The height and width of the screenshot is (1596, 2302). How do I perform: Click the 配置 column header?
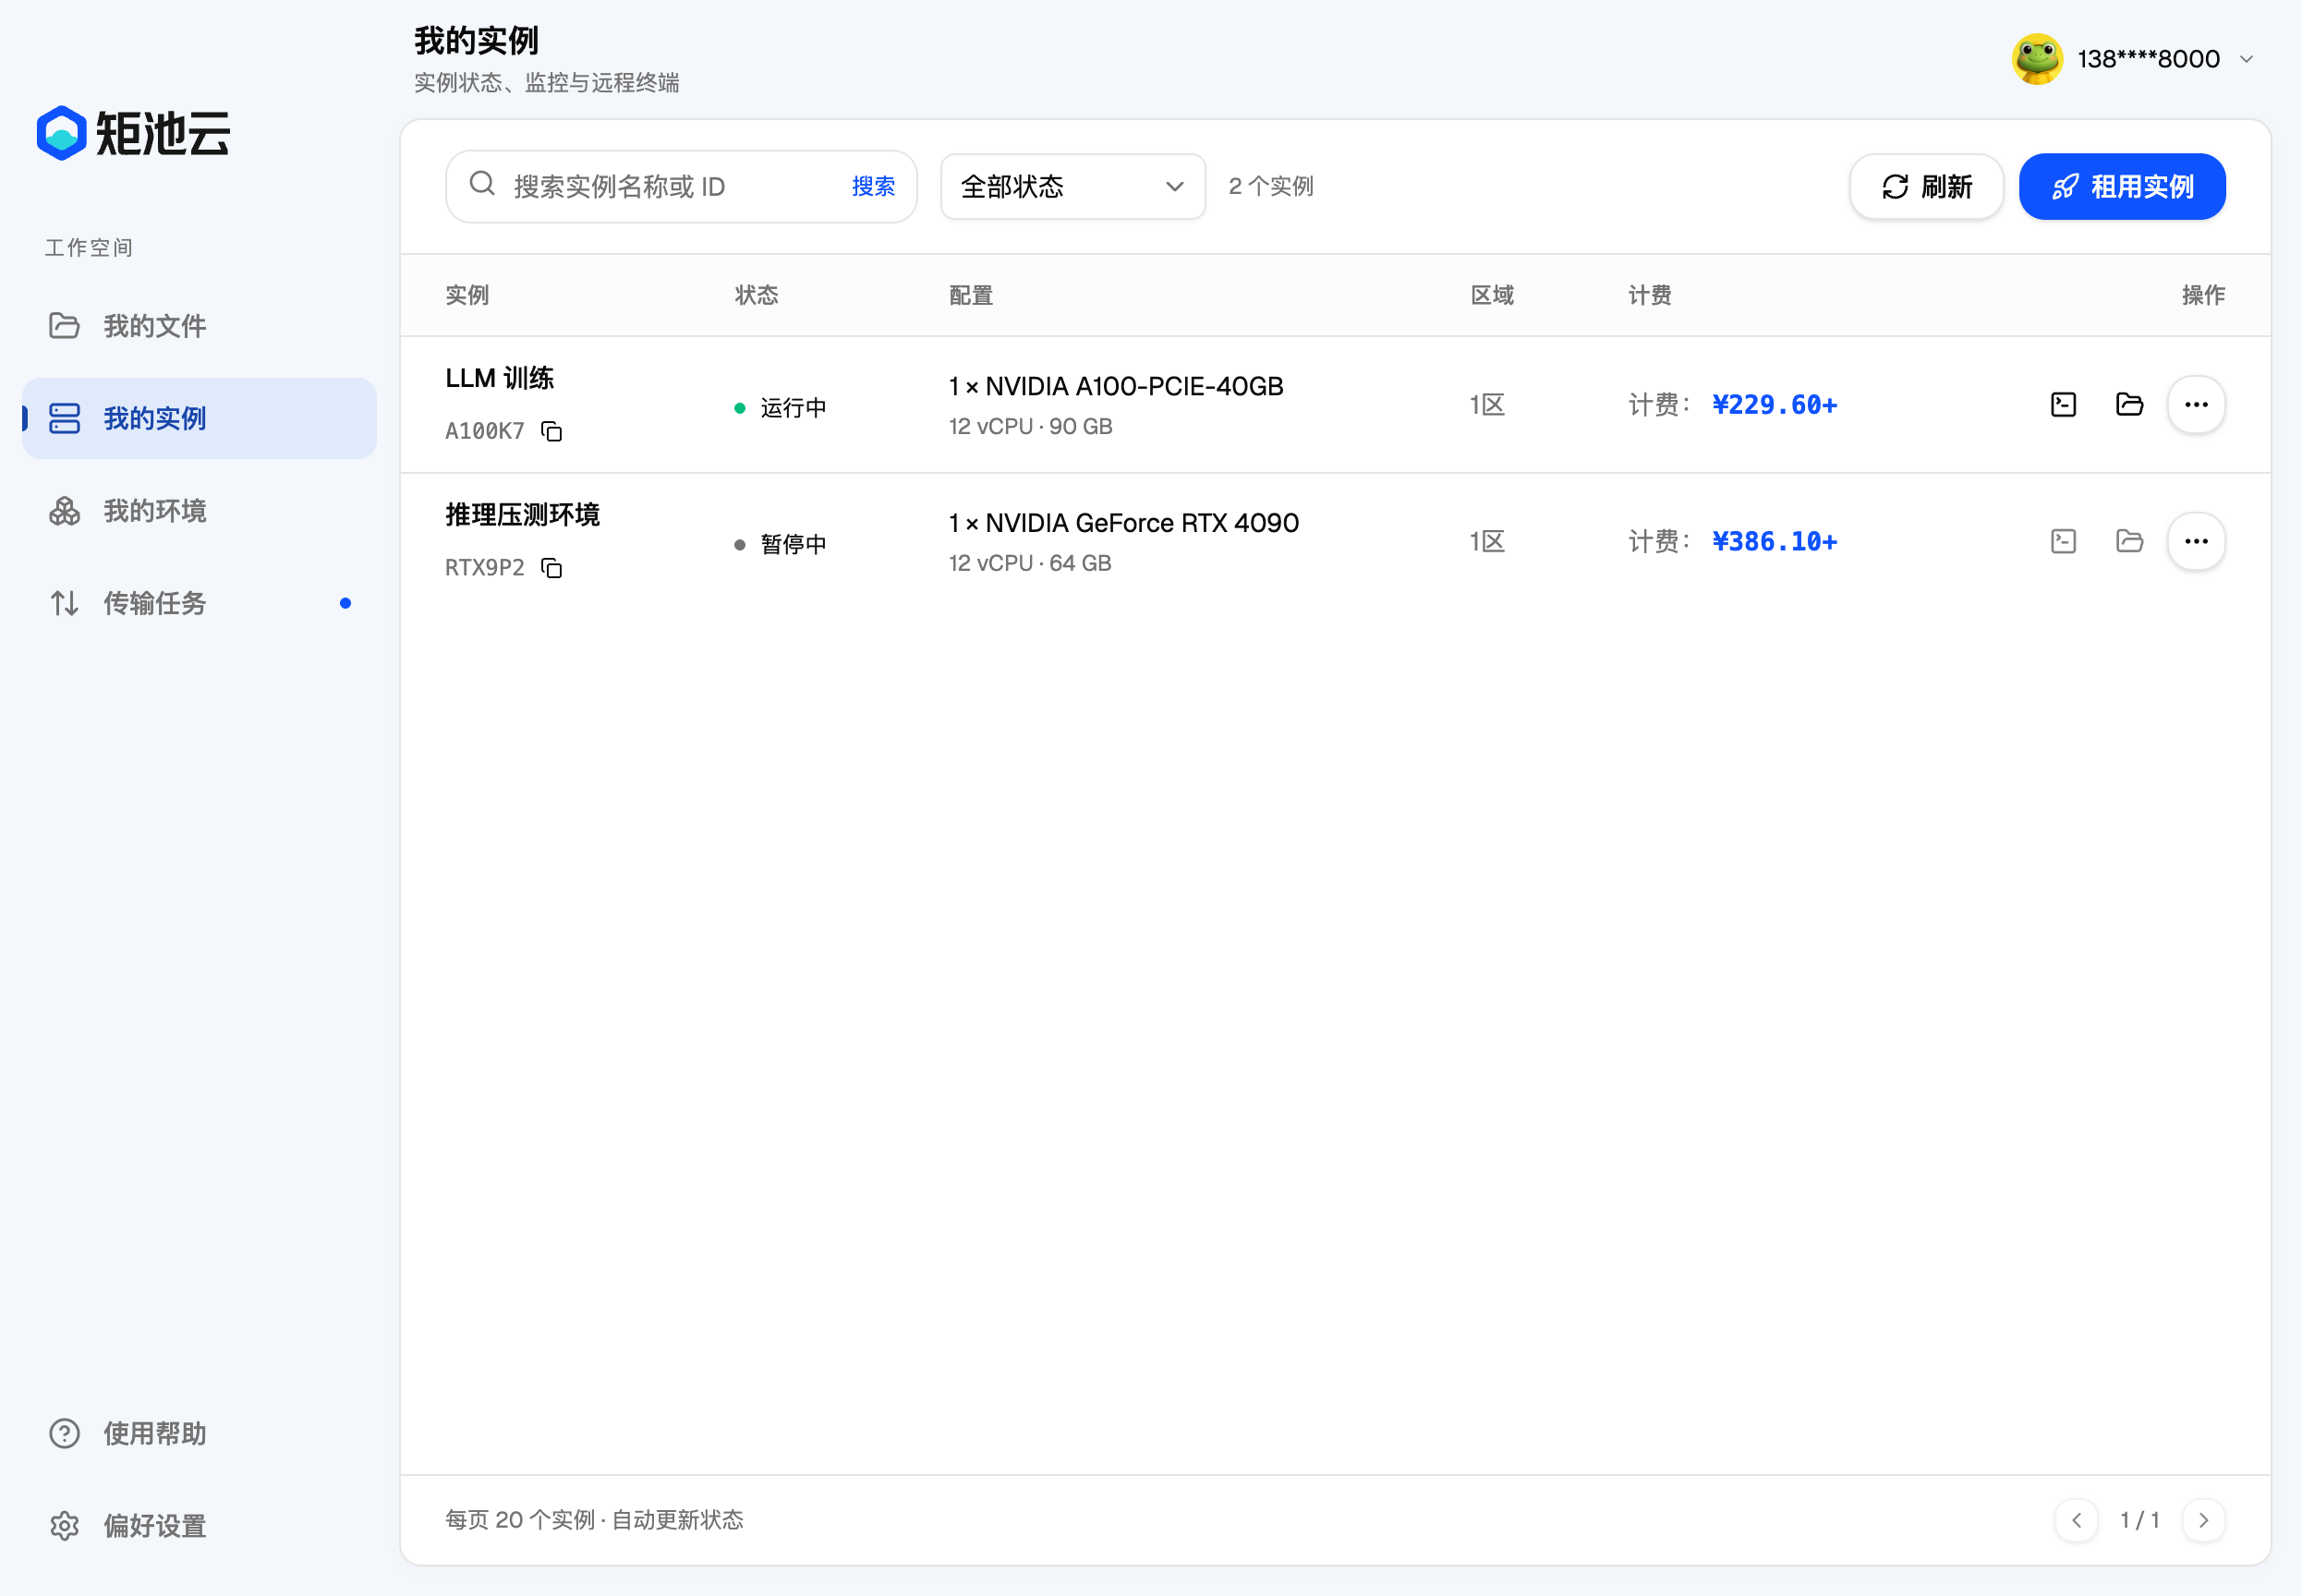coord(970,295)
